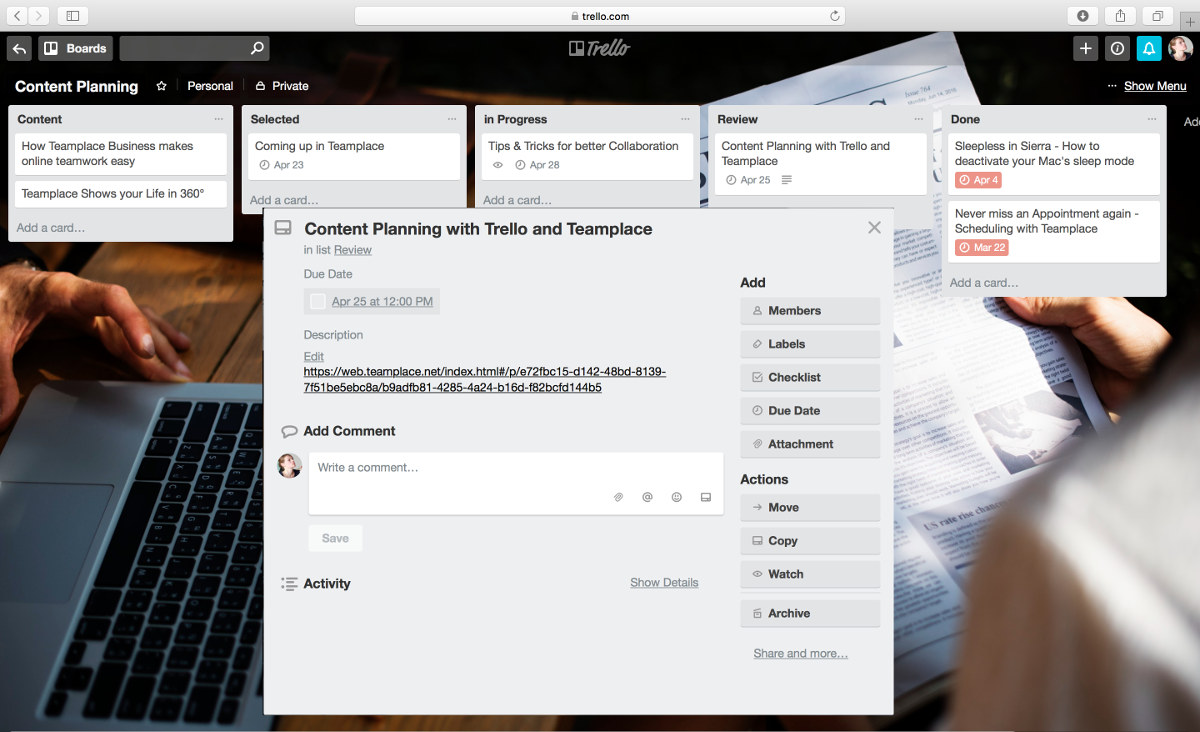The height and width of the screenshot is (732, 1200).
Task: Click the add card icon in comment box
Action: (x=705, y=497)
